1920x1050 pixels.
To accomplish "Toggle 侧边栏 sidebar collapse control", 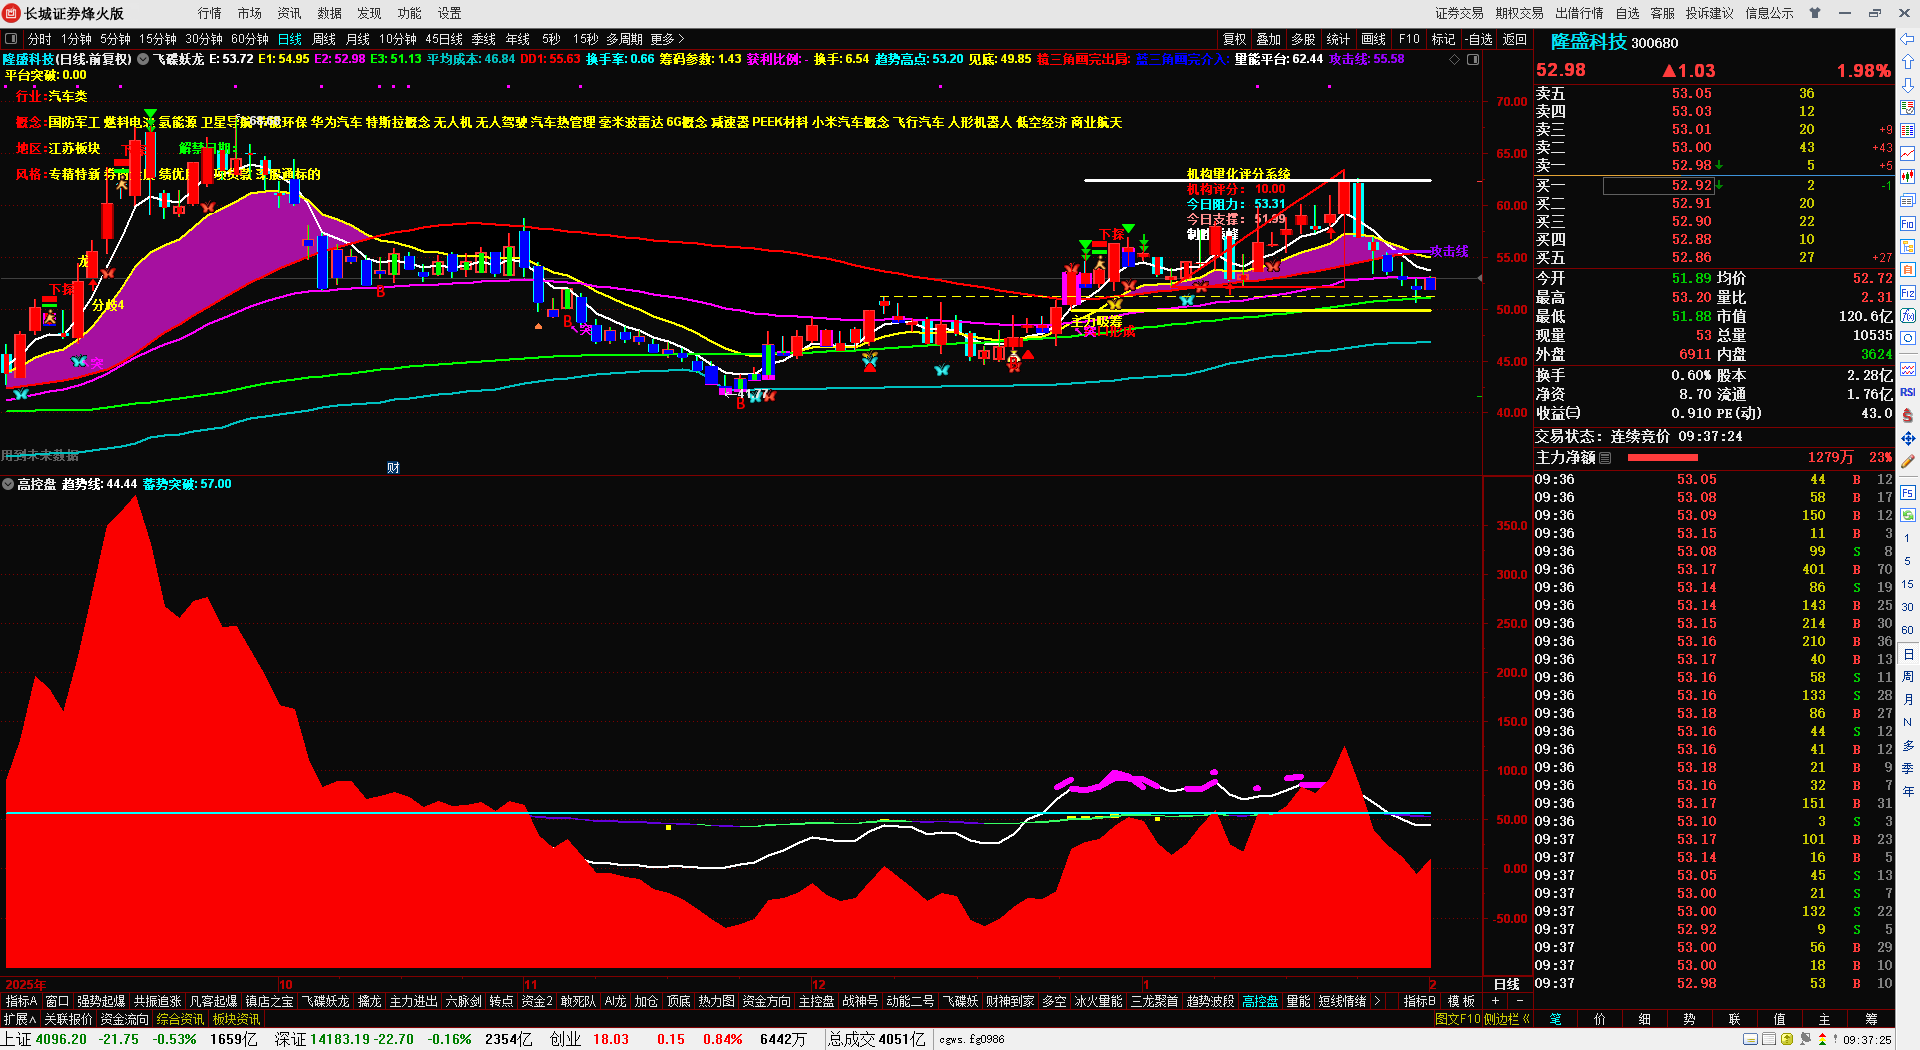I will (1509, 1019).
